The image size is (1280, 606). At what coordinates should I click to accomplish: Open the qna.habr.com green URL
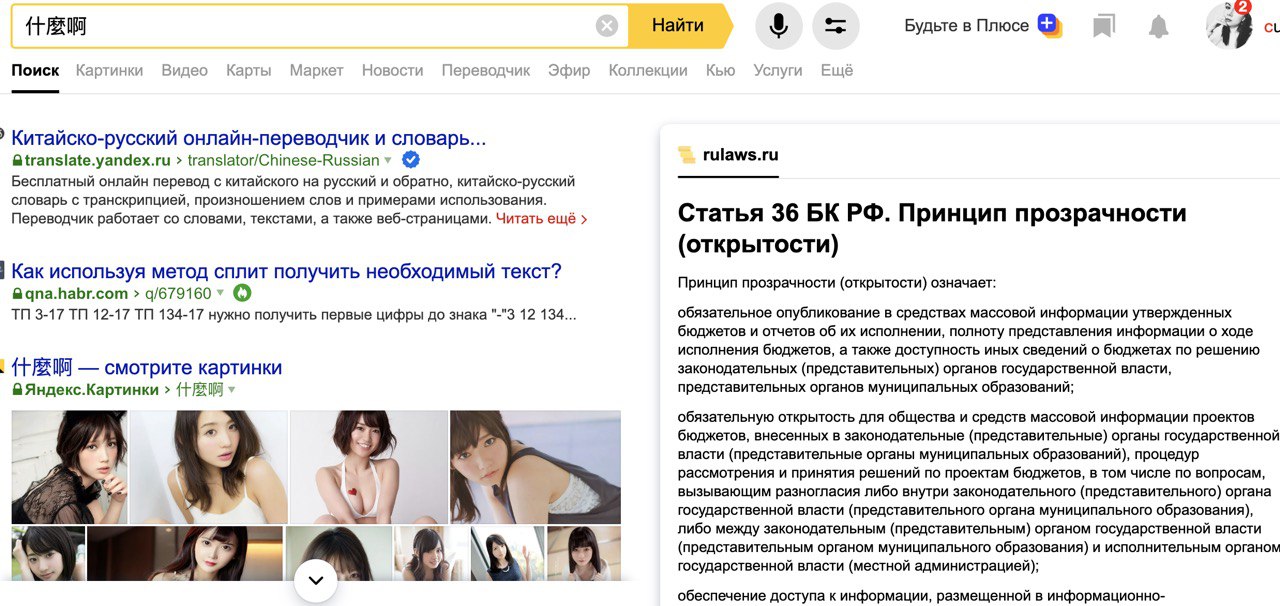click(x=76, y=293)
